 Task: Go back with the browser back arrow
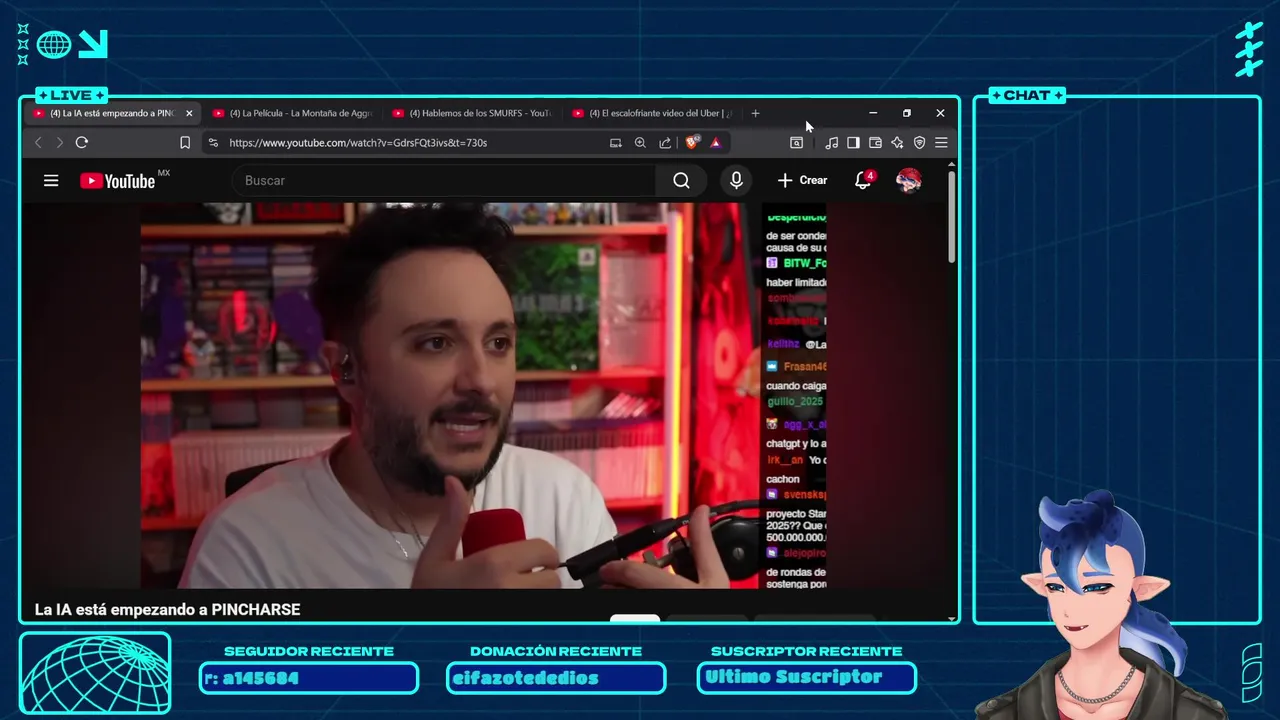click(39, 143)
